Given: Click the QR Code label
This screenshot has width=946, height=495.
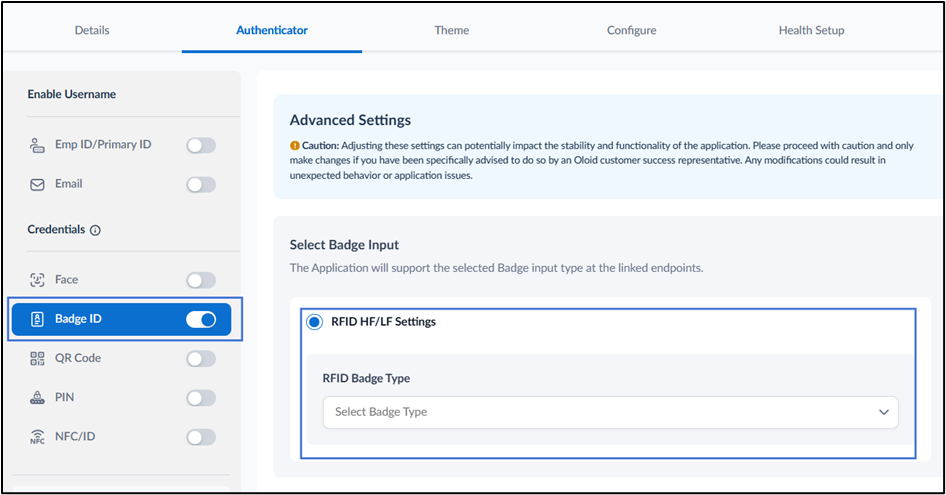Looking at the screenshot, I should point(78,358).
